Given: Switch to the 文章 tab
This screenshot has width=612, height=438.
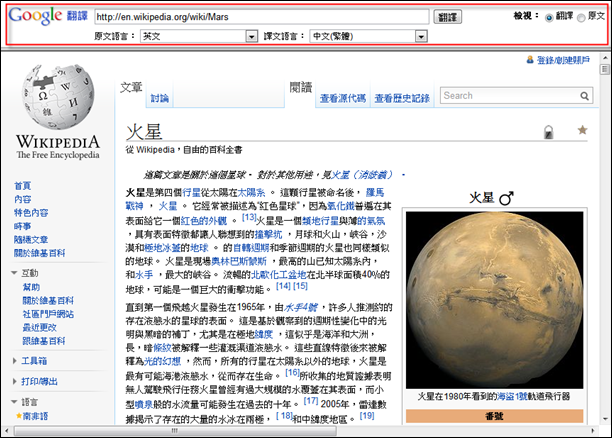Looking at the screenshot, I should pyautogui.click(x=131, y=87).
